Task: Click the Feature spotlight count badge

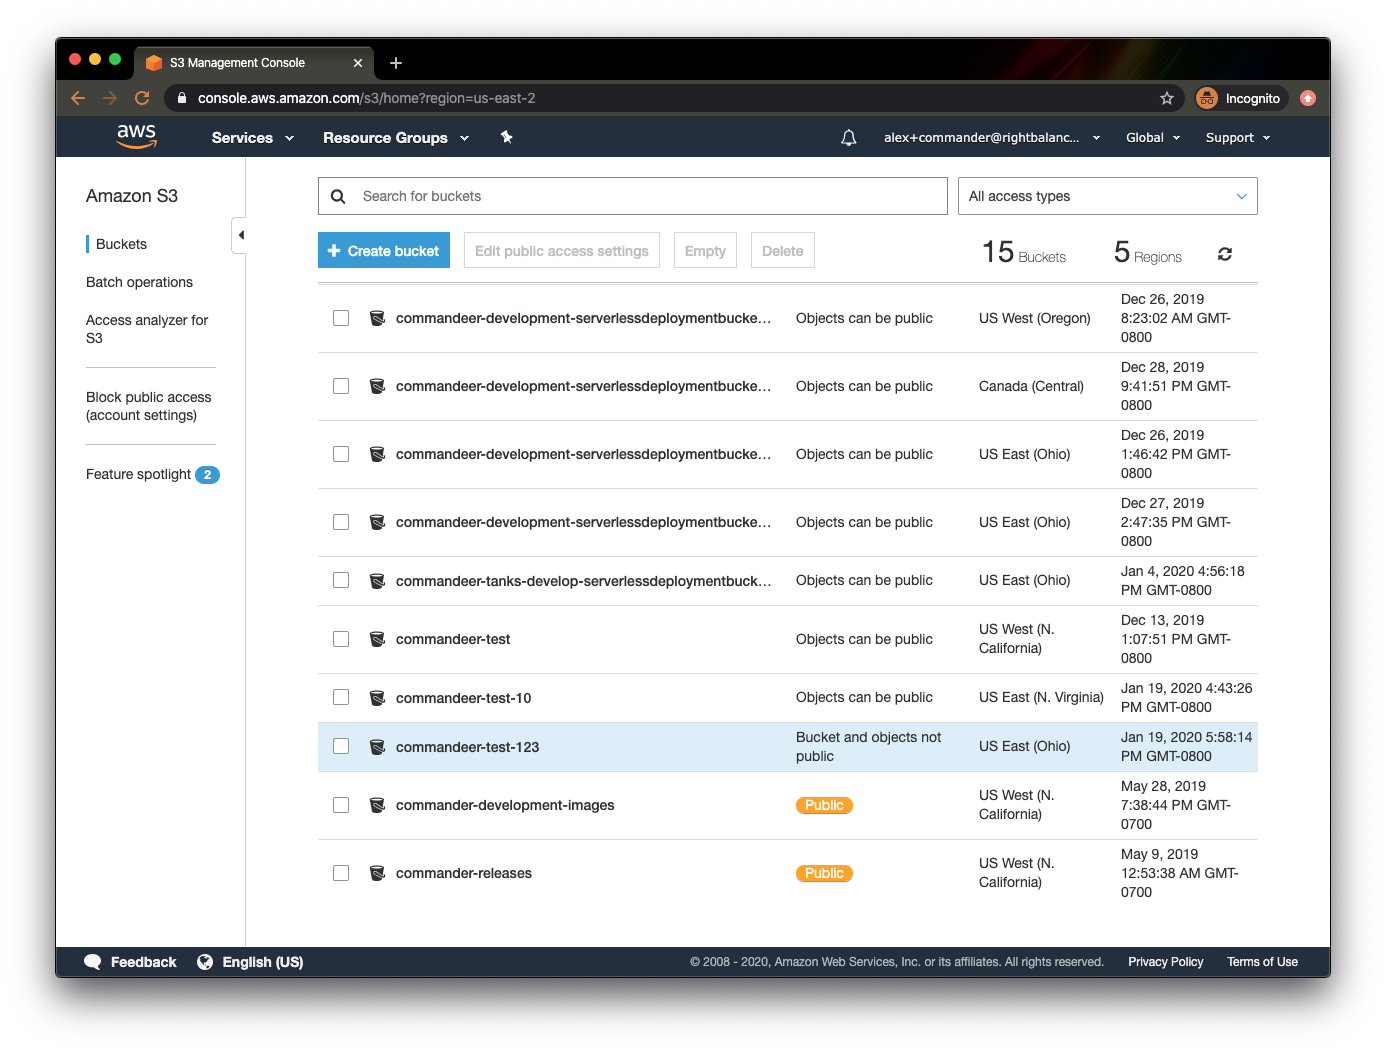Action: pos(207,475)
